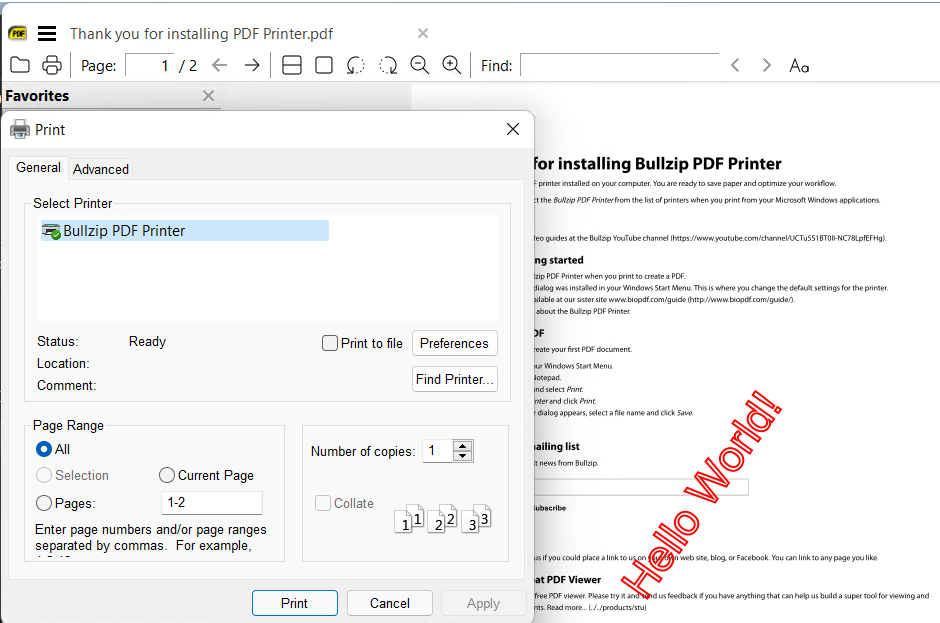The image size is (940, 623).
Task: Increase the number of copies
Action: pyautogui.click(x=463, y=445)
